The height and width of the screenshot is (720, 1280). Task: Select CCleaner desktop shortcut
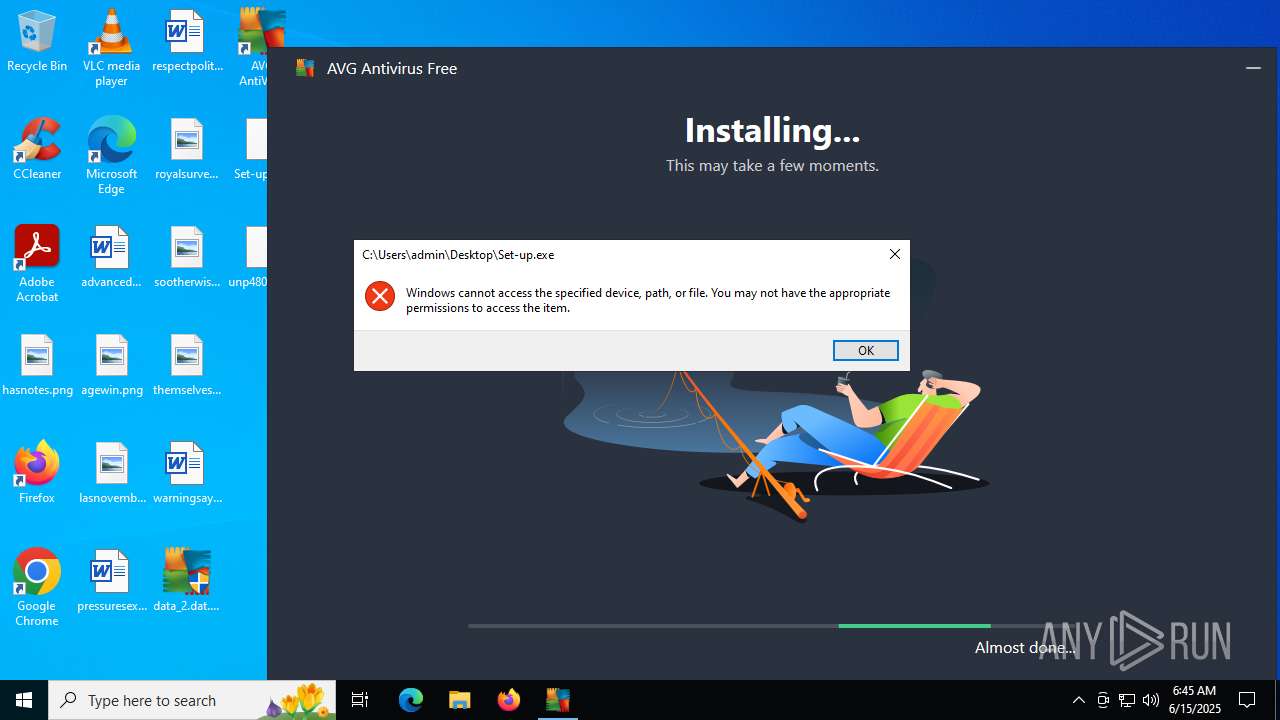point(37,150)
